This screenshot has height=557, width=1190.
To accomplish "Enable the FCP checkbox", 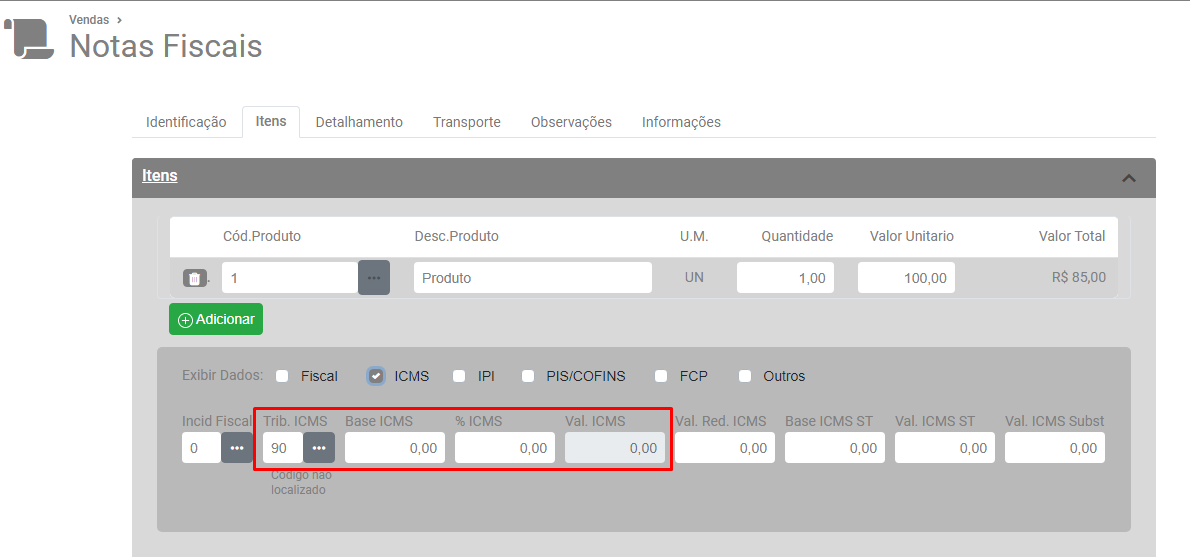I will point(661,376).
